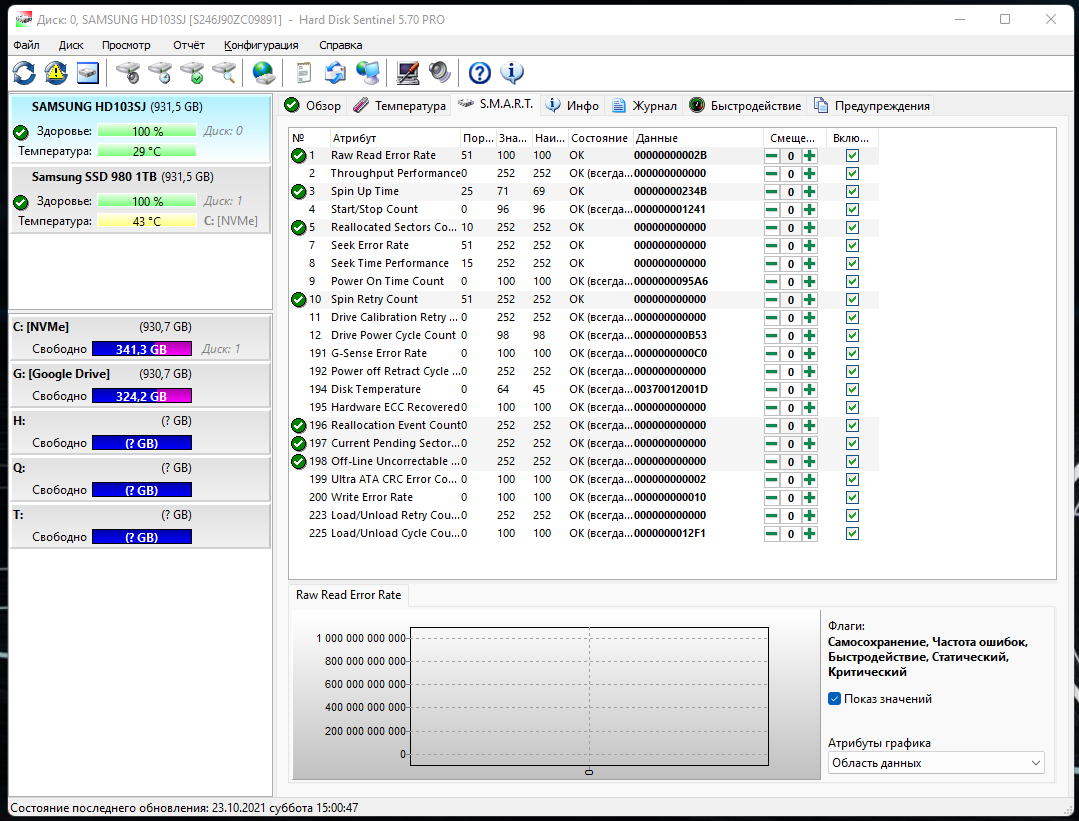Screen dimensions: 1079x821
Task: Open help via blue question mark icon
Action: coord(480,73)
